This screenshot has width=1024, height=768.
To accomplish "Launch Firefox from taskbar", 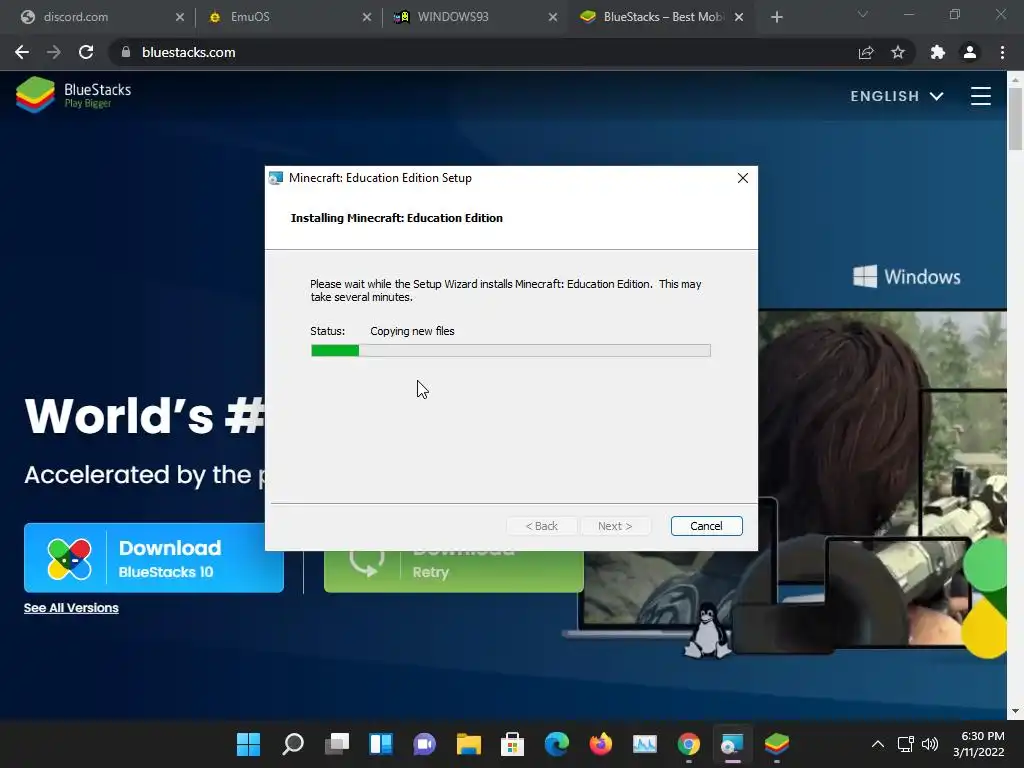I will pos(601,744).
